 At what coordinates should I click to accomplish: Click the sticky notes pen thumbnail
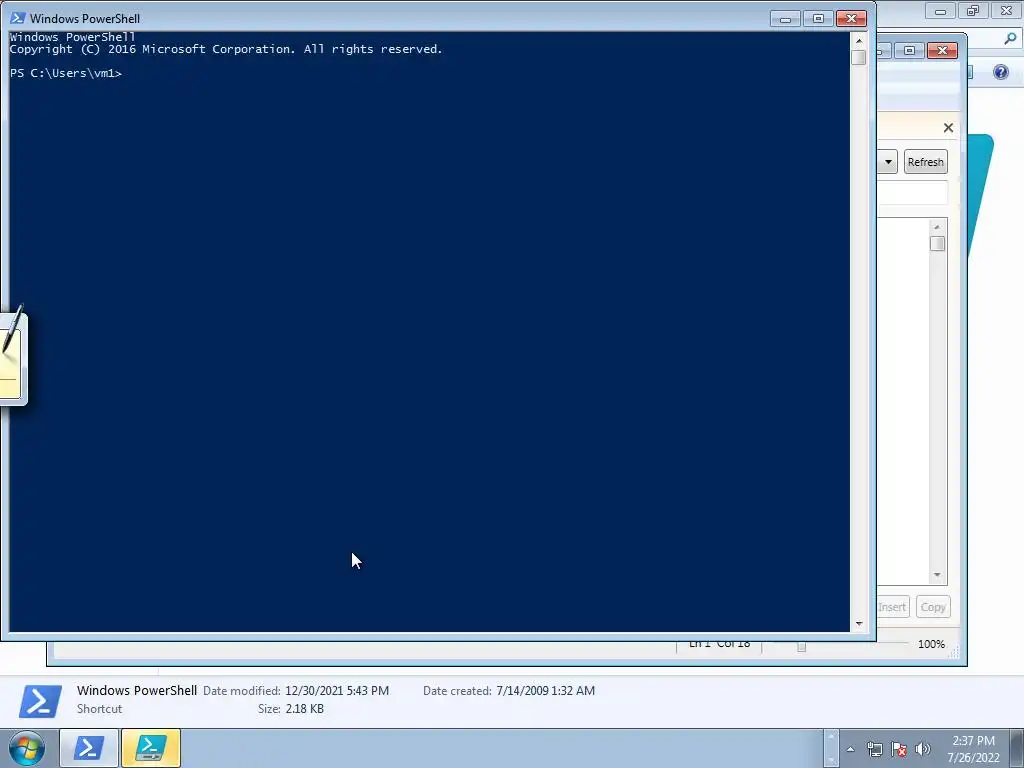click(x=12, y=356)
